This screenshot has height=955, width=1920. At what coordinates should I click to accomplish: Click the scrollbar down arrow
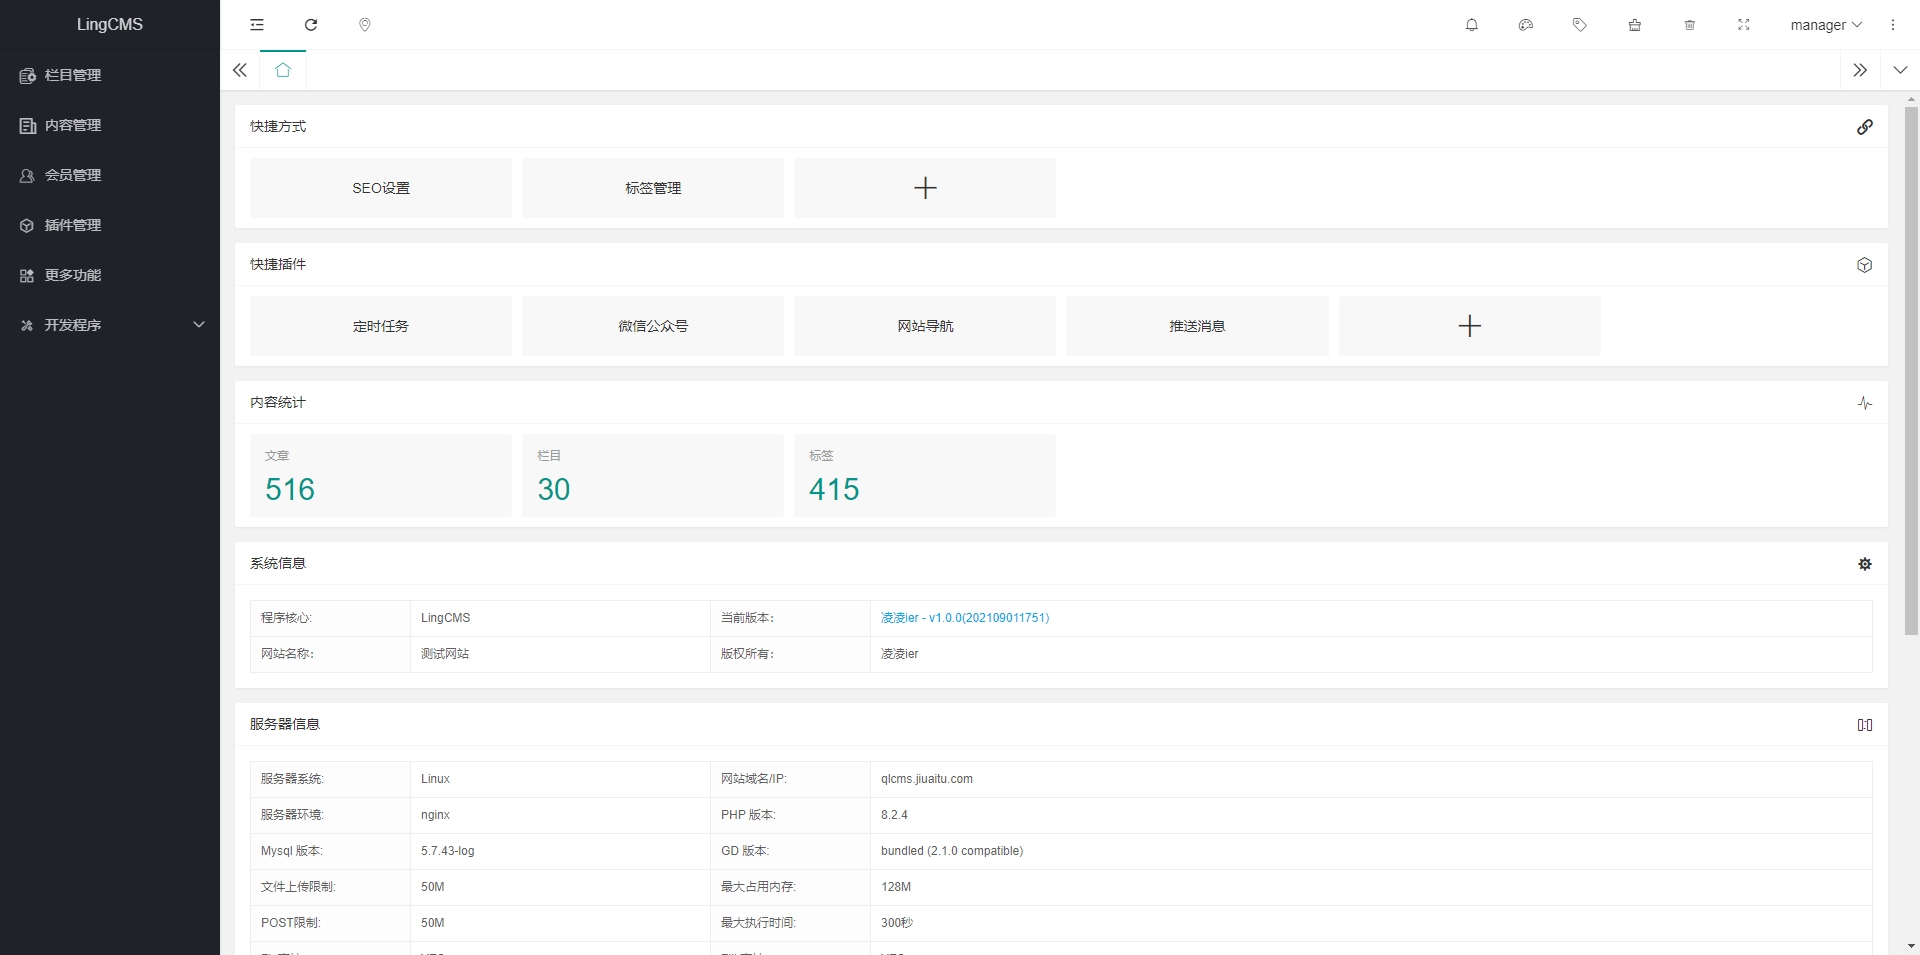click(1911, 946)
